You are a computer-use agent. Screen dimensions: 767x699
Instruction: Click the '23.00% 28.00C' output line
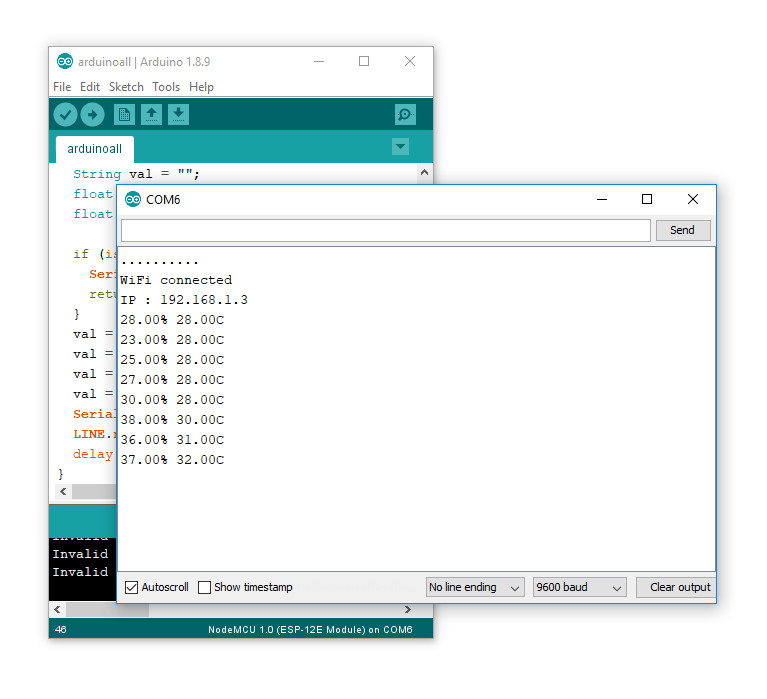(172, 340)
